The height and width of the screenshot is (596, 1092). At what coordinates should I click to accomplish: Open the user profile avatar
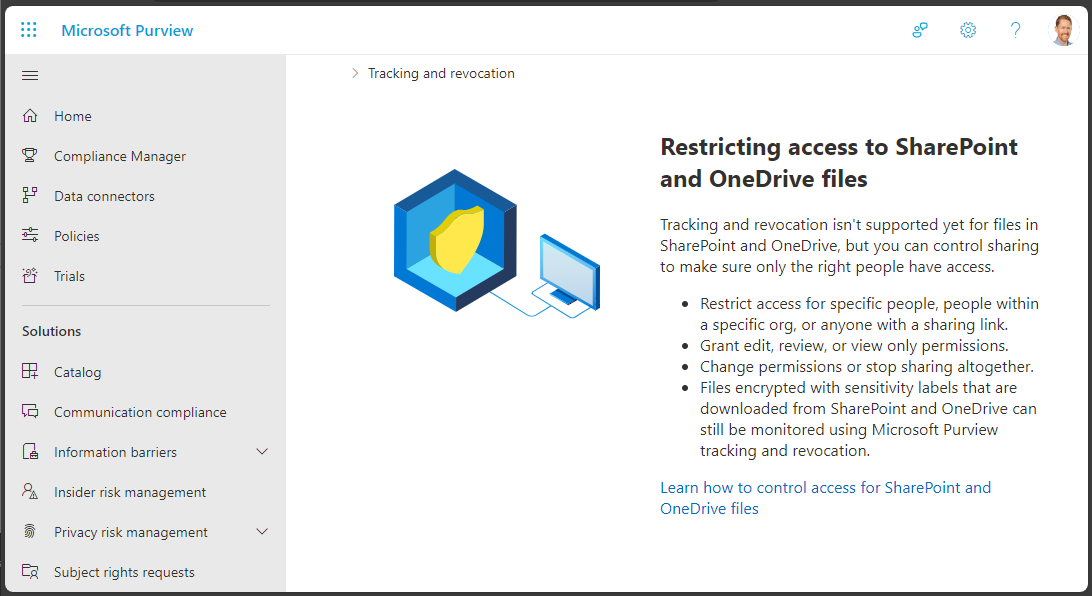click(x=1063, y=29)
